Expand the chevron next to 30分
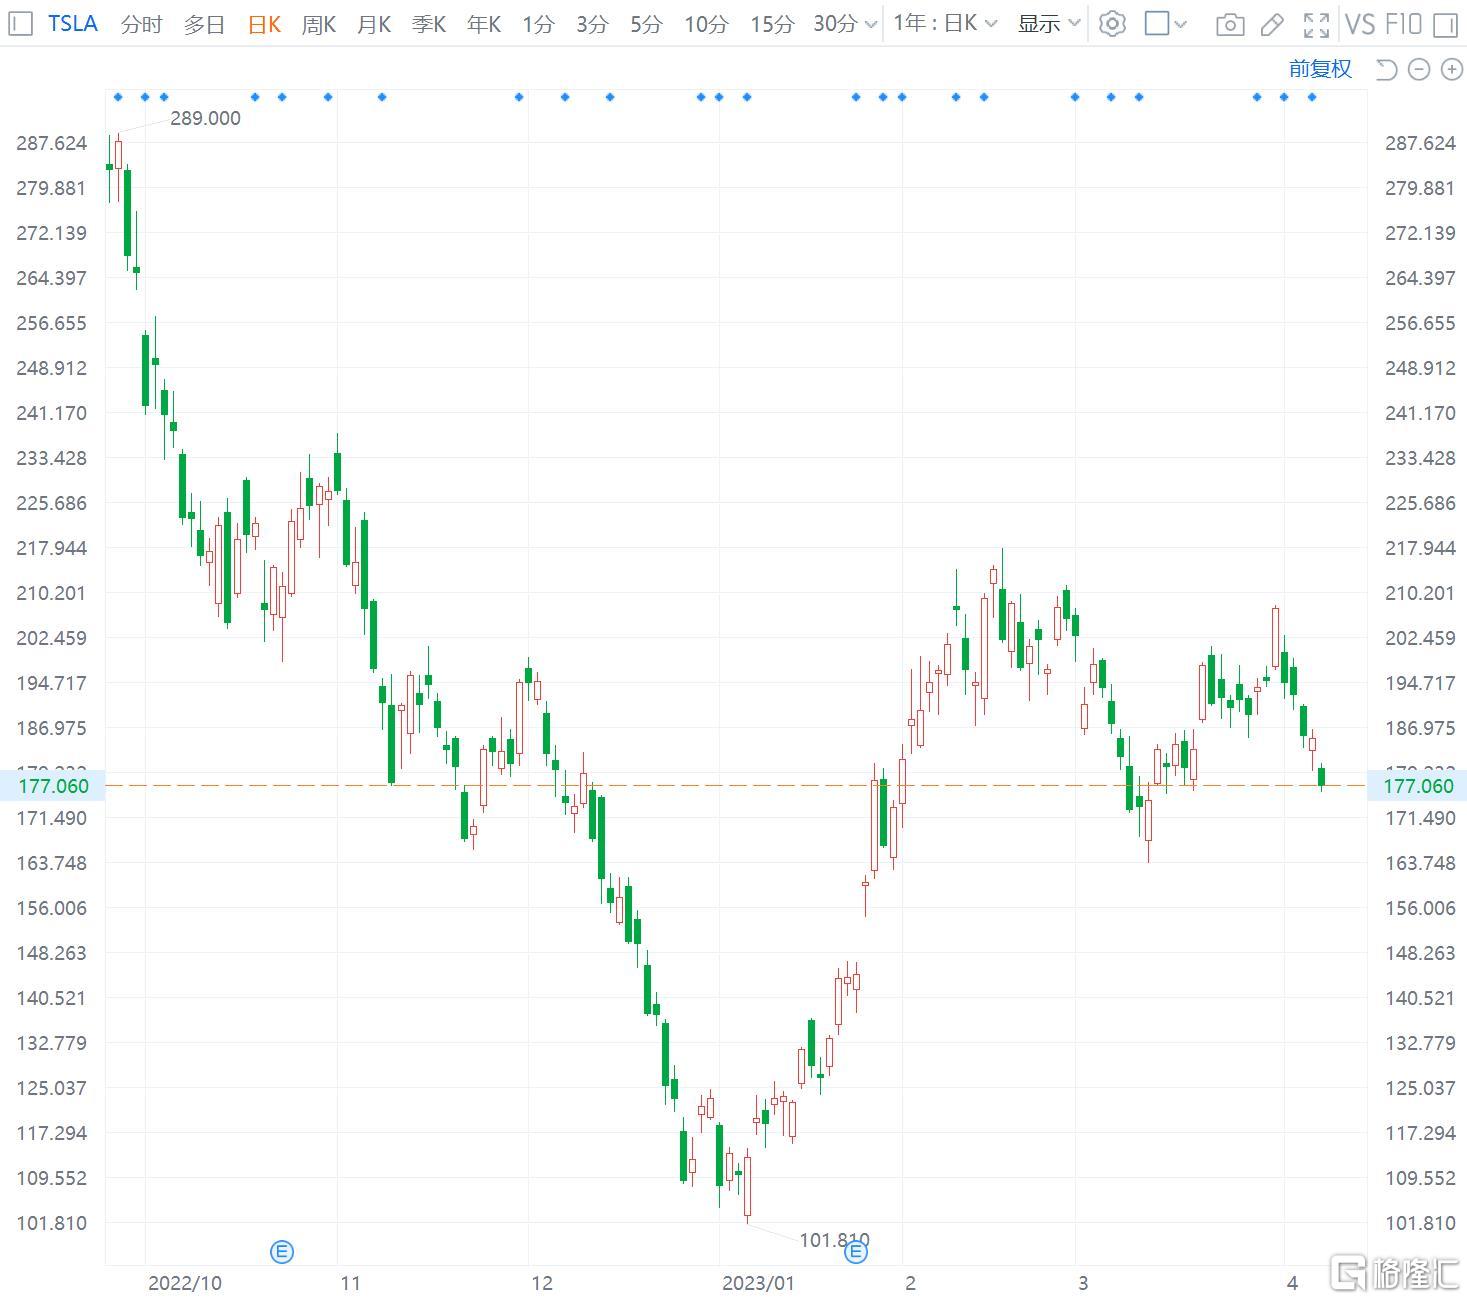Screen dimensions: 1467x1300 click(870, 25)
